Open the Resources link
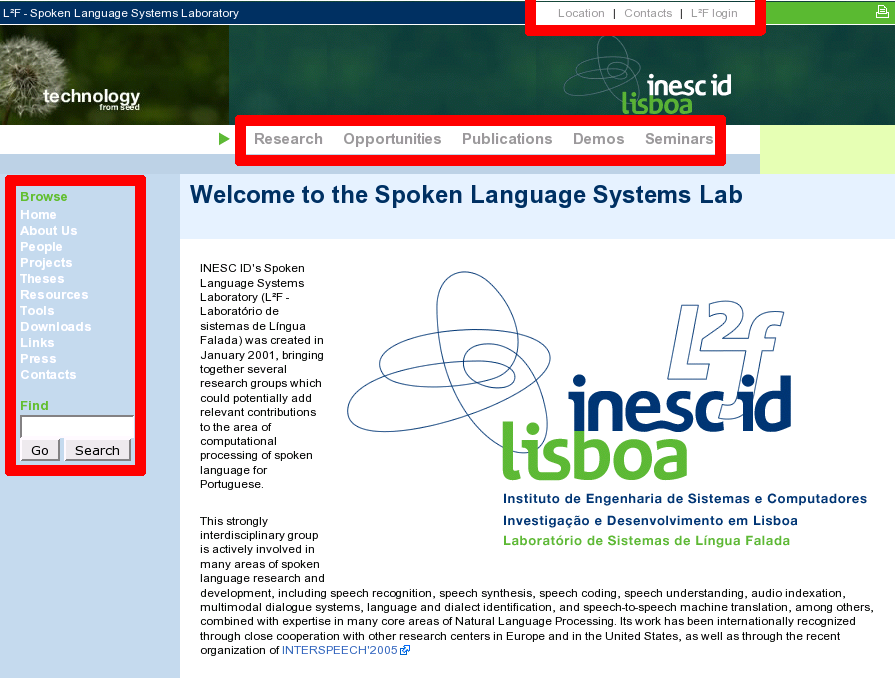This screenshot has width=895, height=678. pos(54,294)
